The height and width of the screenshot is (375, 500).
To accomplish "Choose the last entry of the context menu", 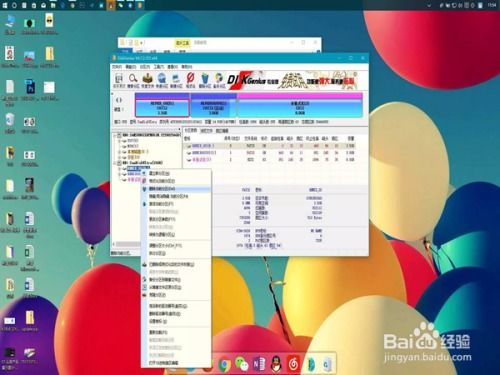I will (176, 363).
